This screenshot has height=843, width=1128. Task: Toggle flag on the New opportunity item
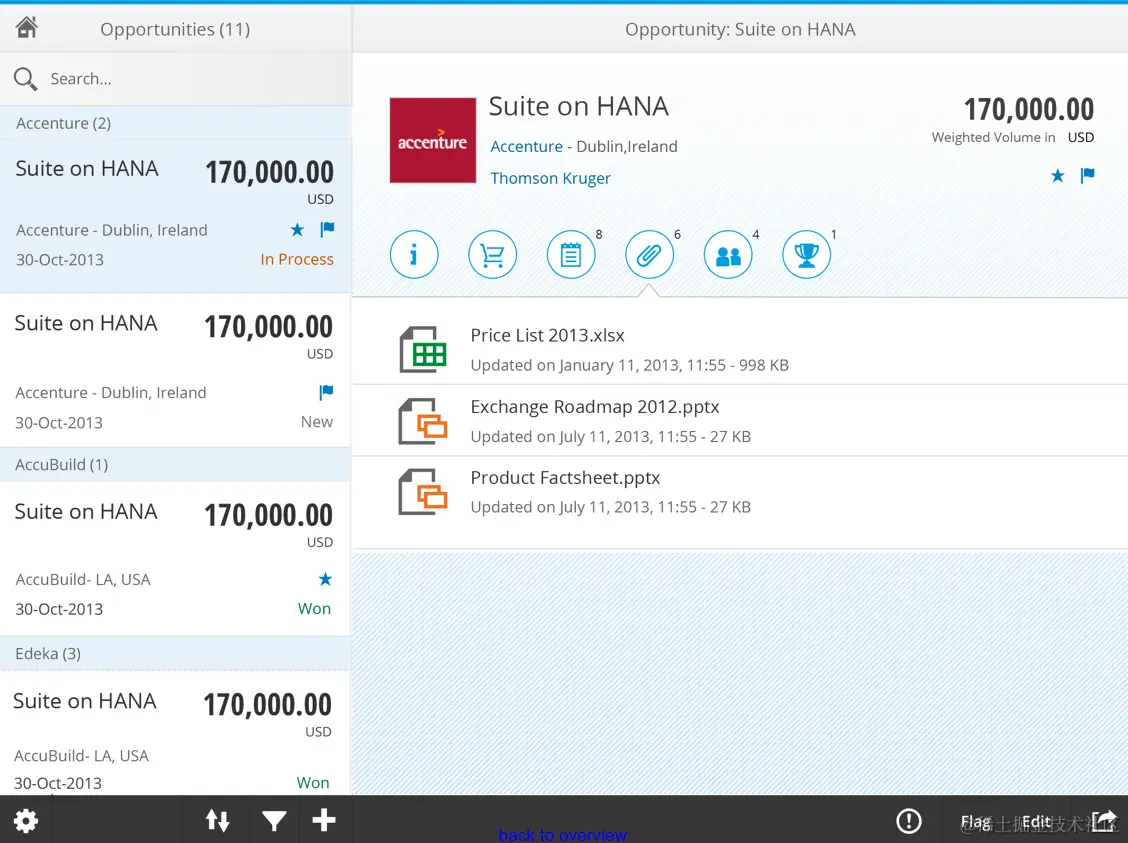pos(326,392)
